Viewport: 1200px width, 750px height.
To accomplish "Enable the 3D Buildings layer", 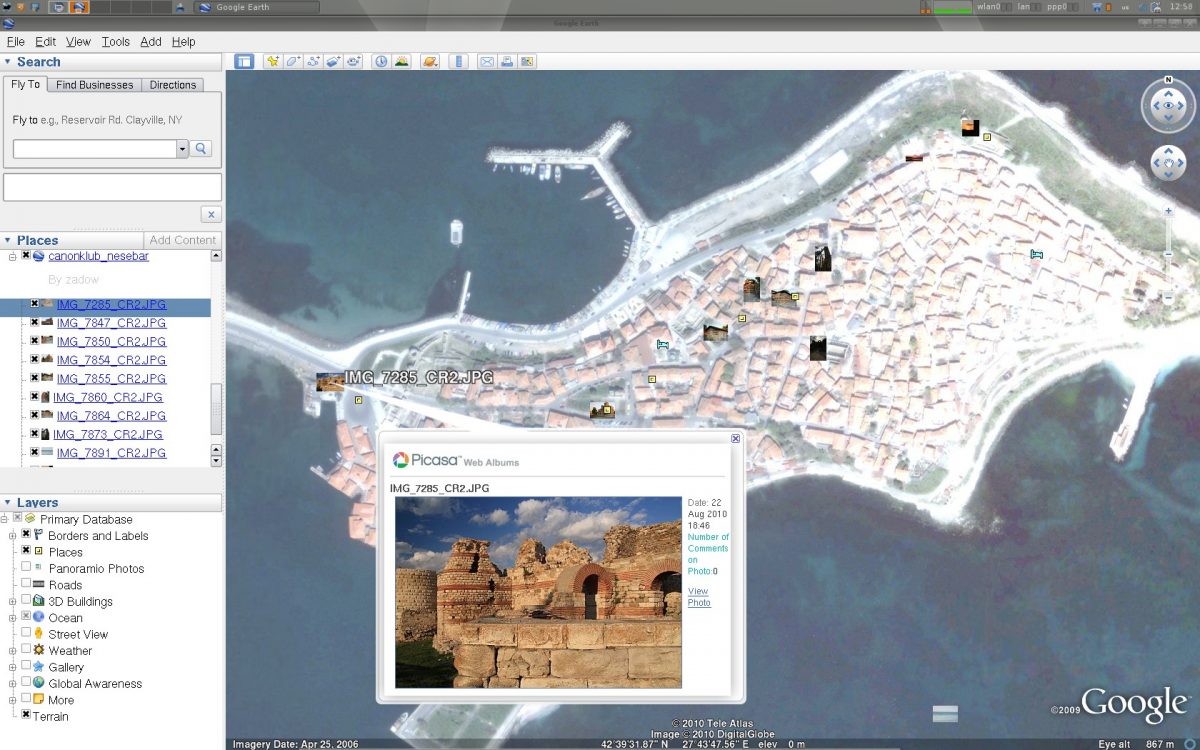I will point(26,601).
